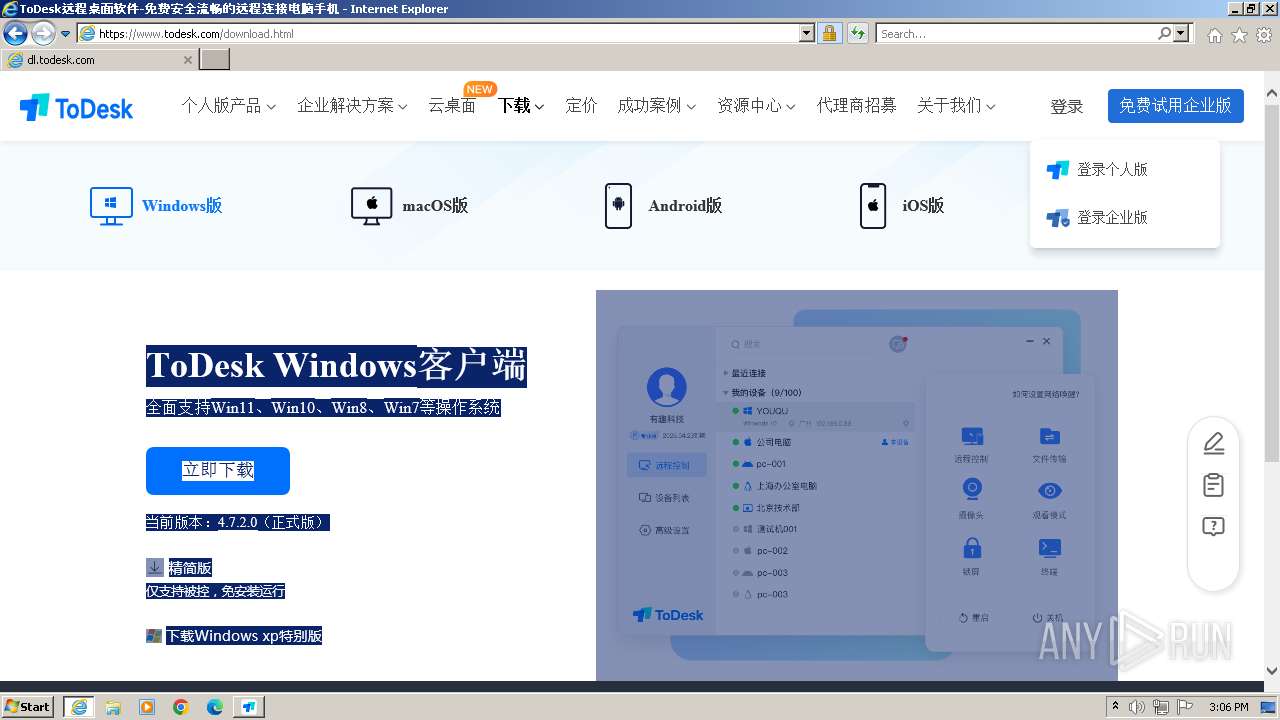This screenshot has width=1280, height=720.
Task: Click the 下载Windows xp特别版 link
Action: click(244, 636)
